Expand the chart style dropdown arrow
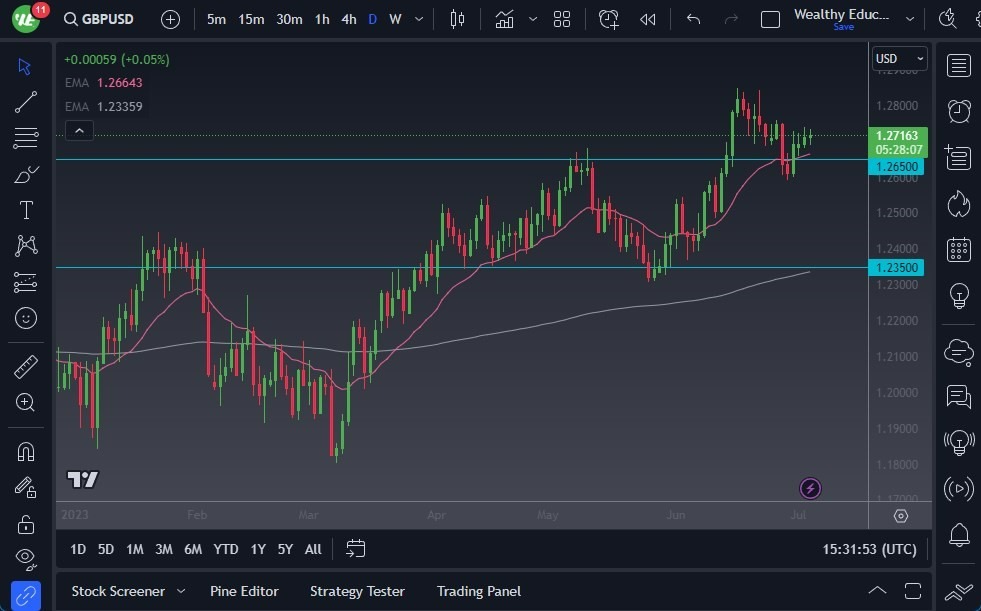981x611 pixels. pyautogui.click(x=534, y=19)
